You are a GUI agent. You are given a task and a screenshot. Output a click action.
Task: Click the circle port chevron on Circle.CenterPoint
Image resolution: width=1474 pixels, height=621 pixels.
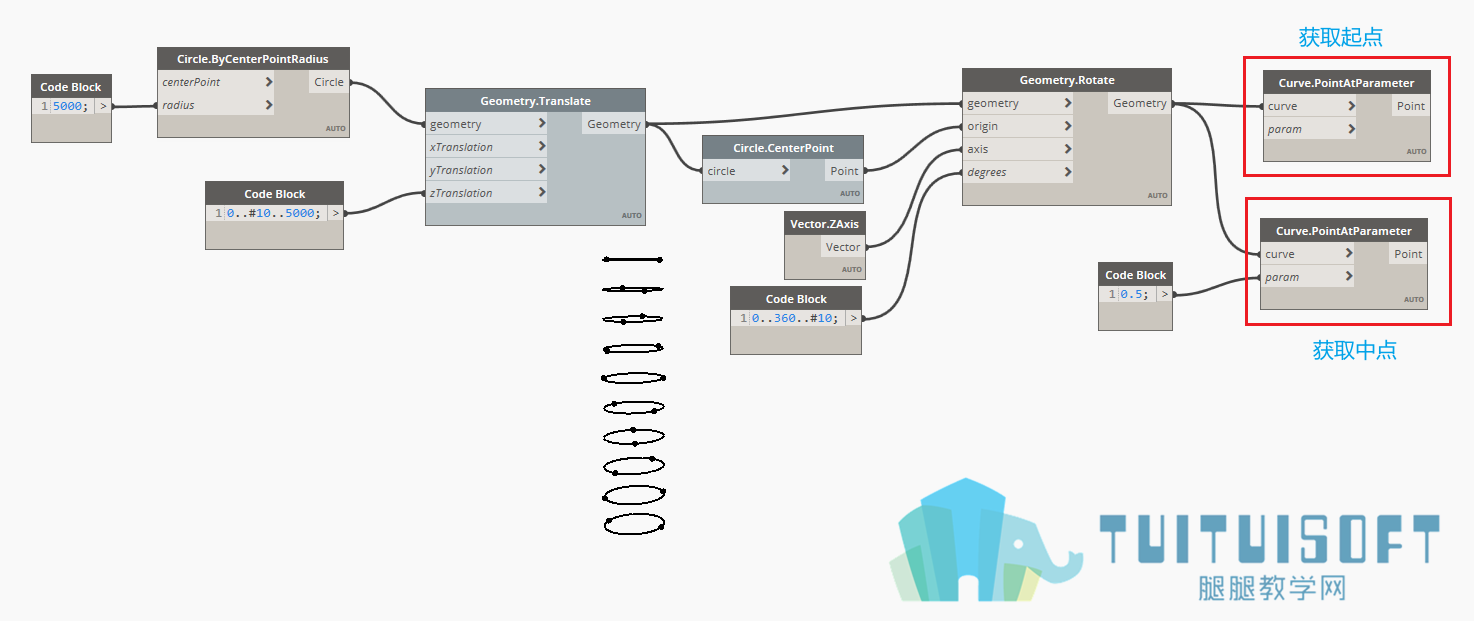click(785, 171)
